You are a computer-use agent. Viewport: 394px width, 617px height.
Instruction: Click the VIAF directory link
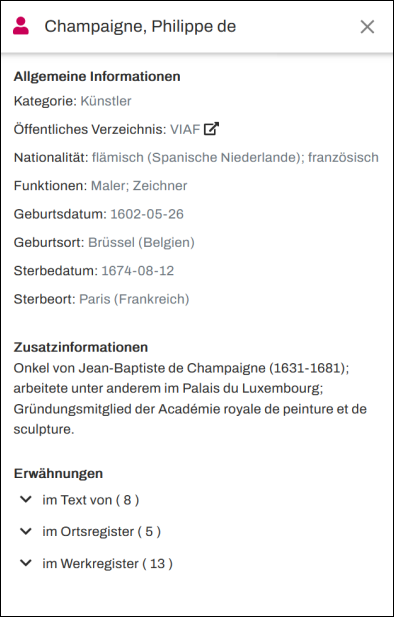tap(185, 129)
